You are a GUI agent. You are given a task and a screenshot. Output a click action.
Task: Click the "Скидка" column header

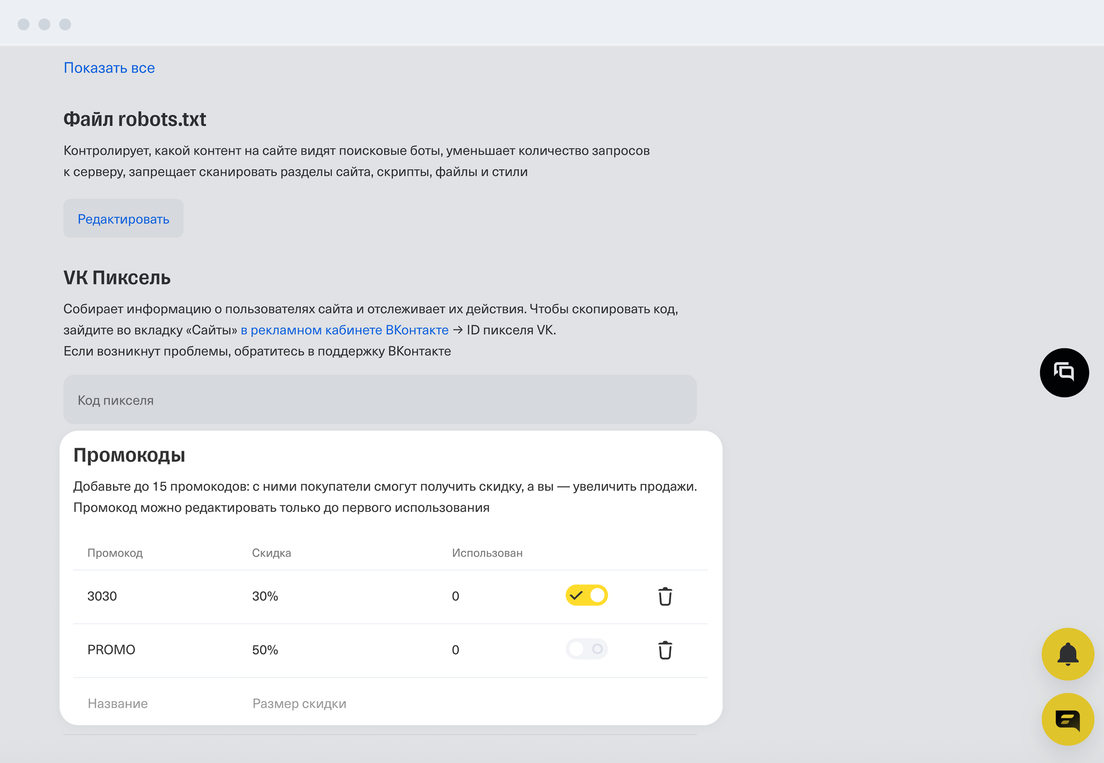[x=271, y=553]
